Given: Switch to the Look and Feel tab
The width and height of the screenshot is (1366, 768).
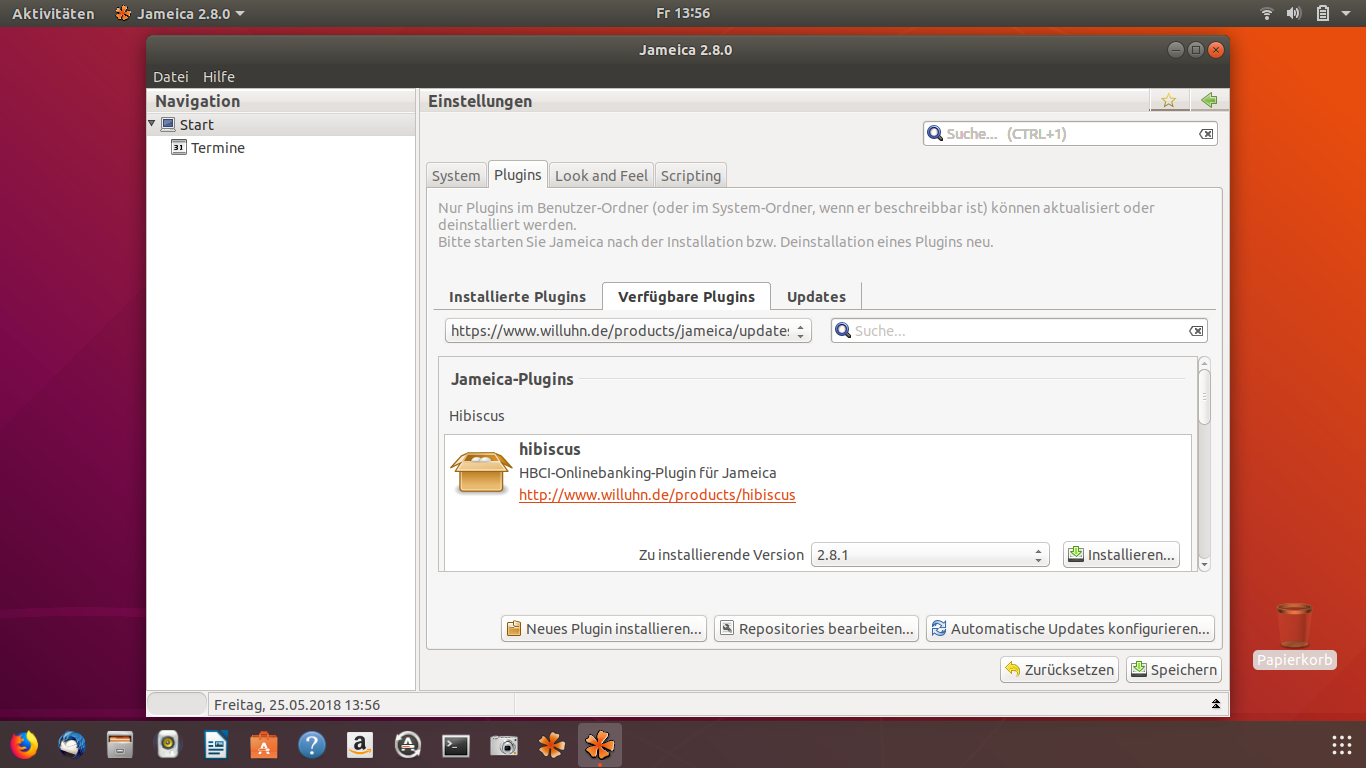Looking at the screenshot, I should [x=602, y=176].
